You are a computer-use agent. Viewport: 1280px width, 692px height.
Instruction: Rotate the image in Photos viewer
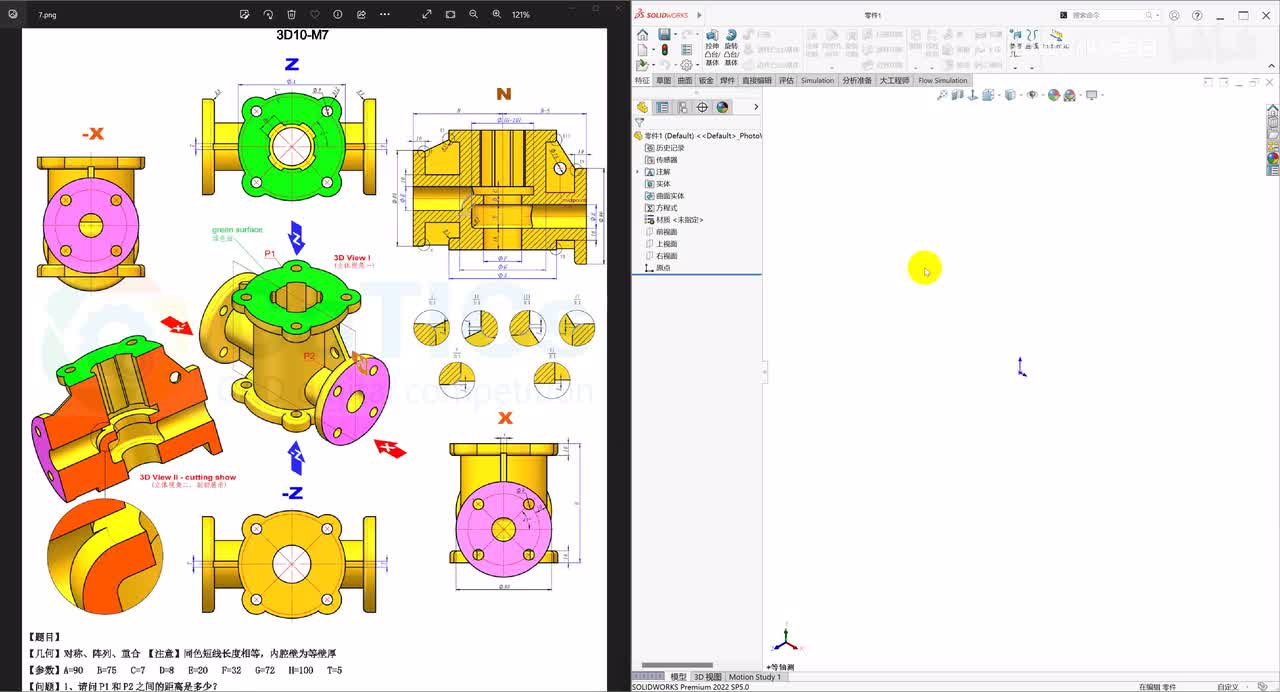pyautogui.click(x=268, y=15)
